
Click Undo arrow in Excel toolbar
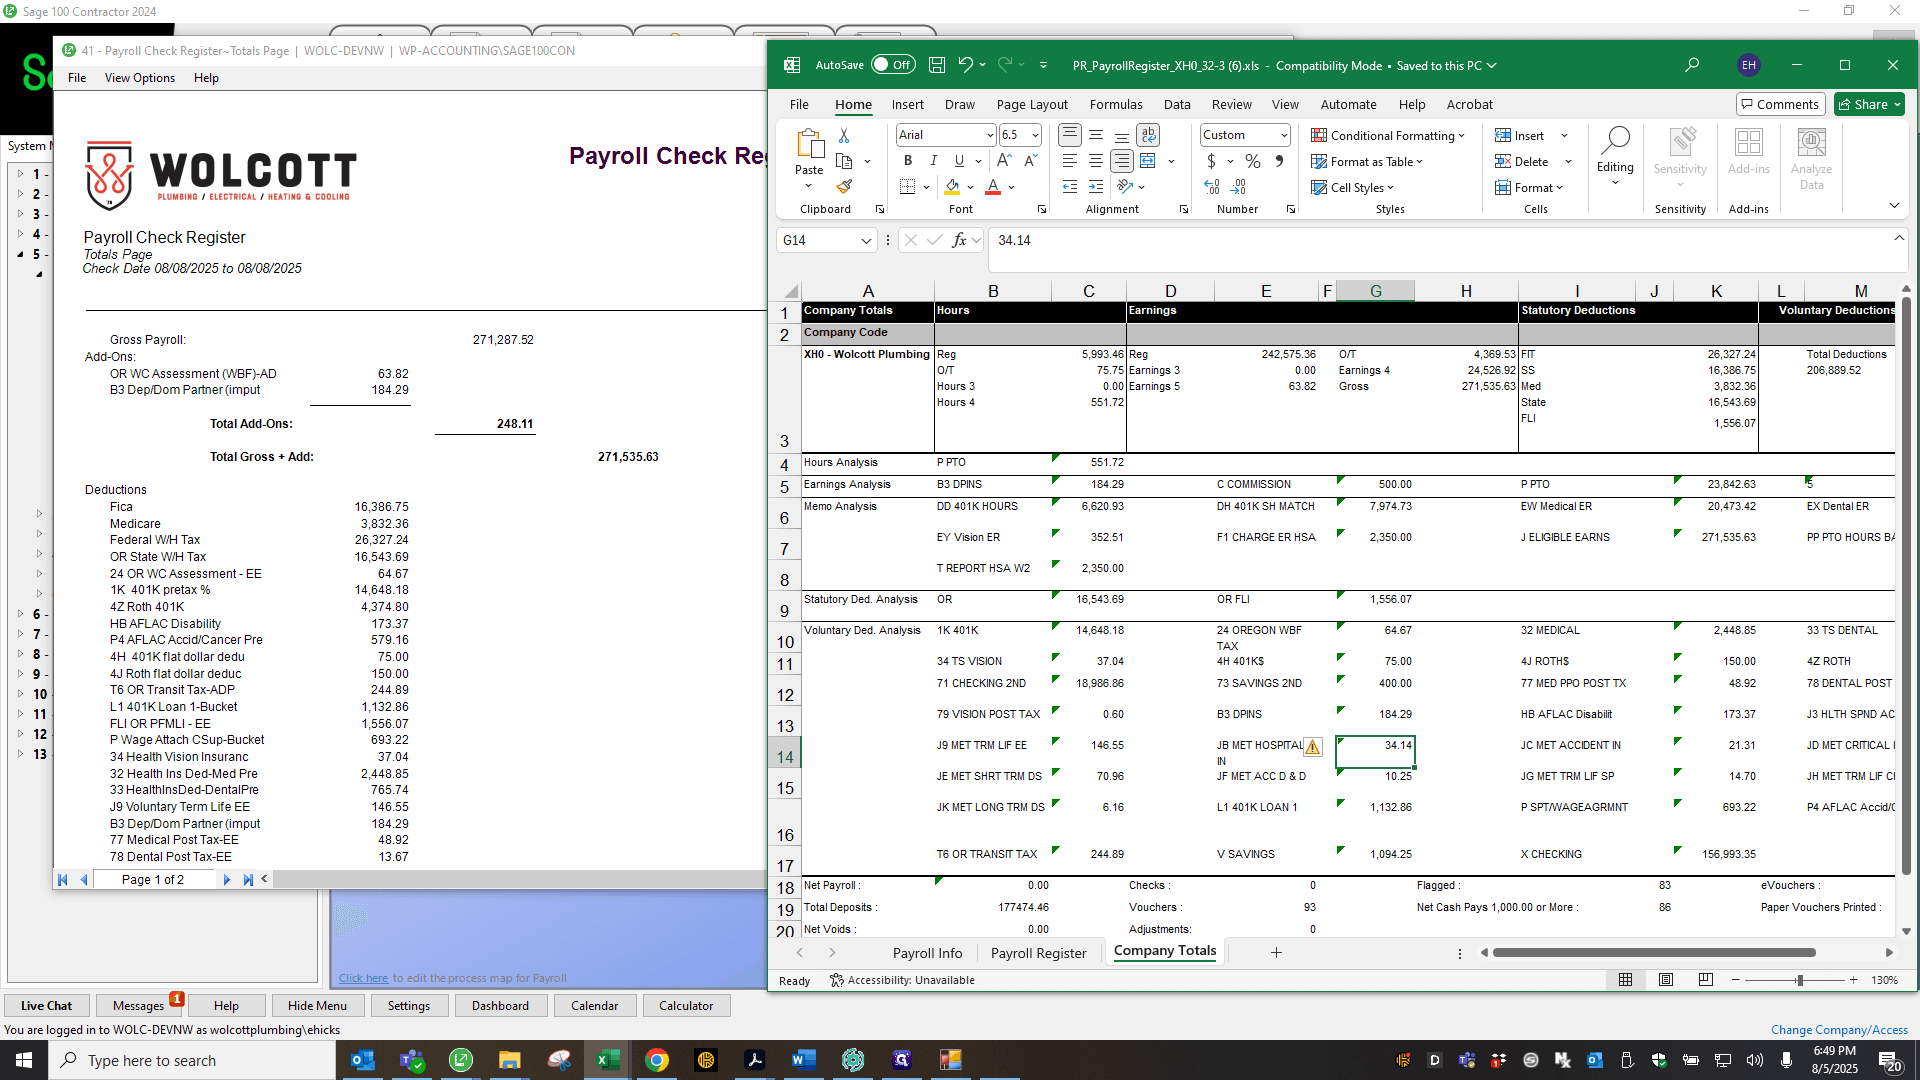[965, 65]
